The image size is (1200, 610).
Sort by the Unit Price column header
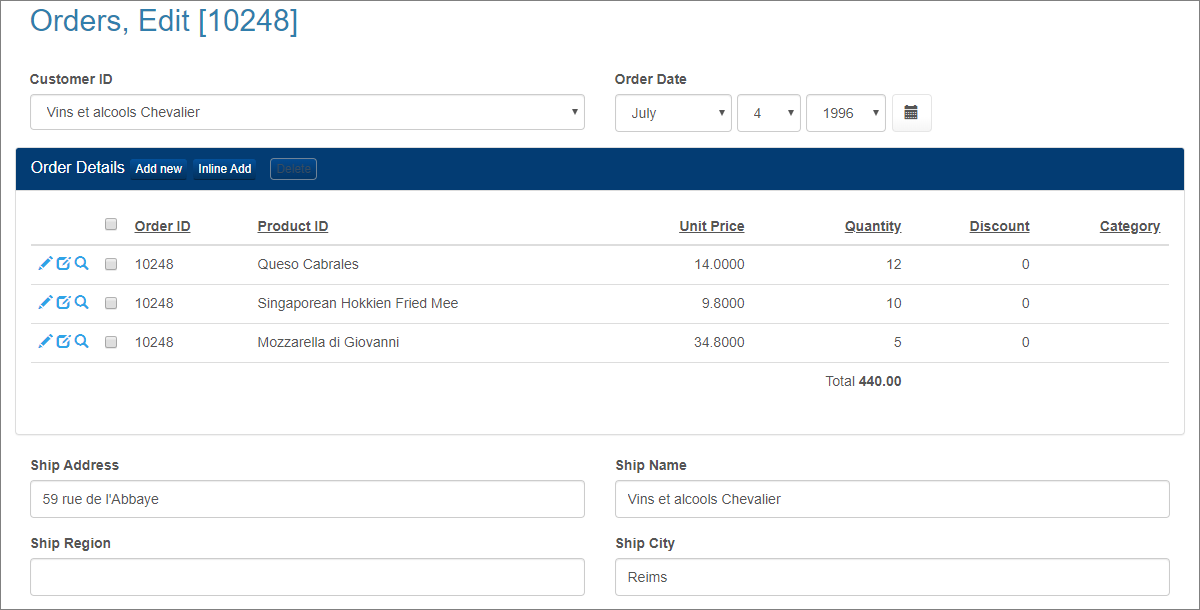711,225
